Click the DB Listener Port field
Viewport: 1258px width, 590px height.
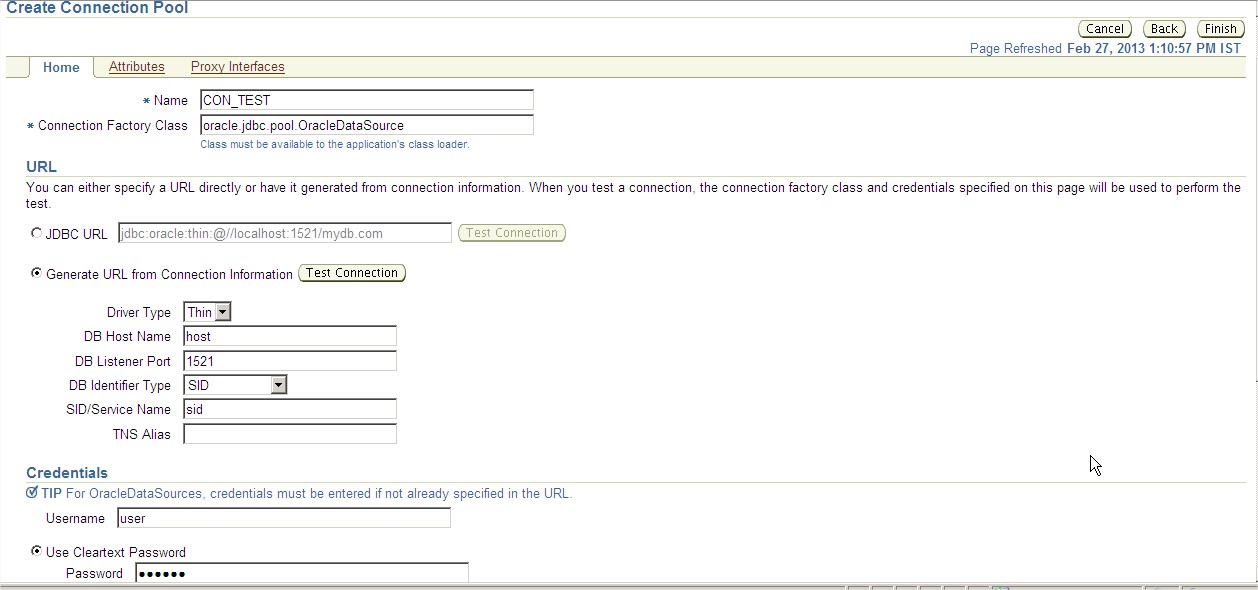pos(290,361)
